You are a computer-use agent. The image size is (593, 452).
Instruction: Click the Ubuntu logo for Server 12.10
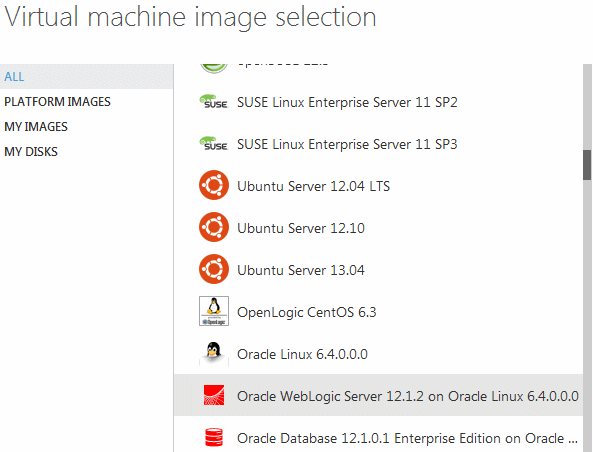click(214, 227)
